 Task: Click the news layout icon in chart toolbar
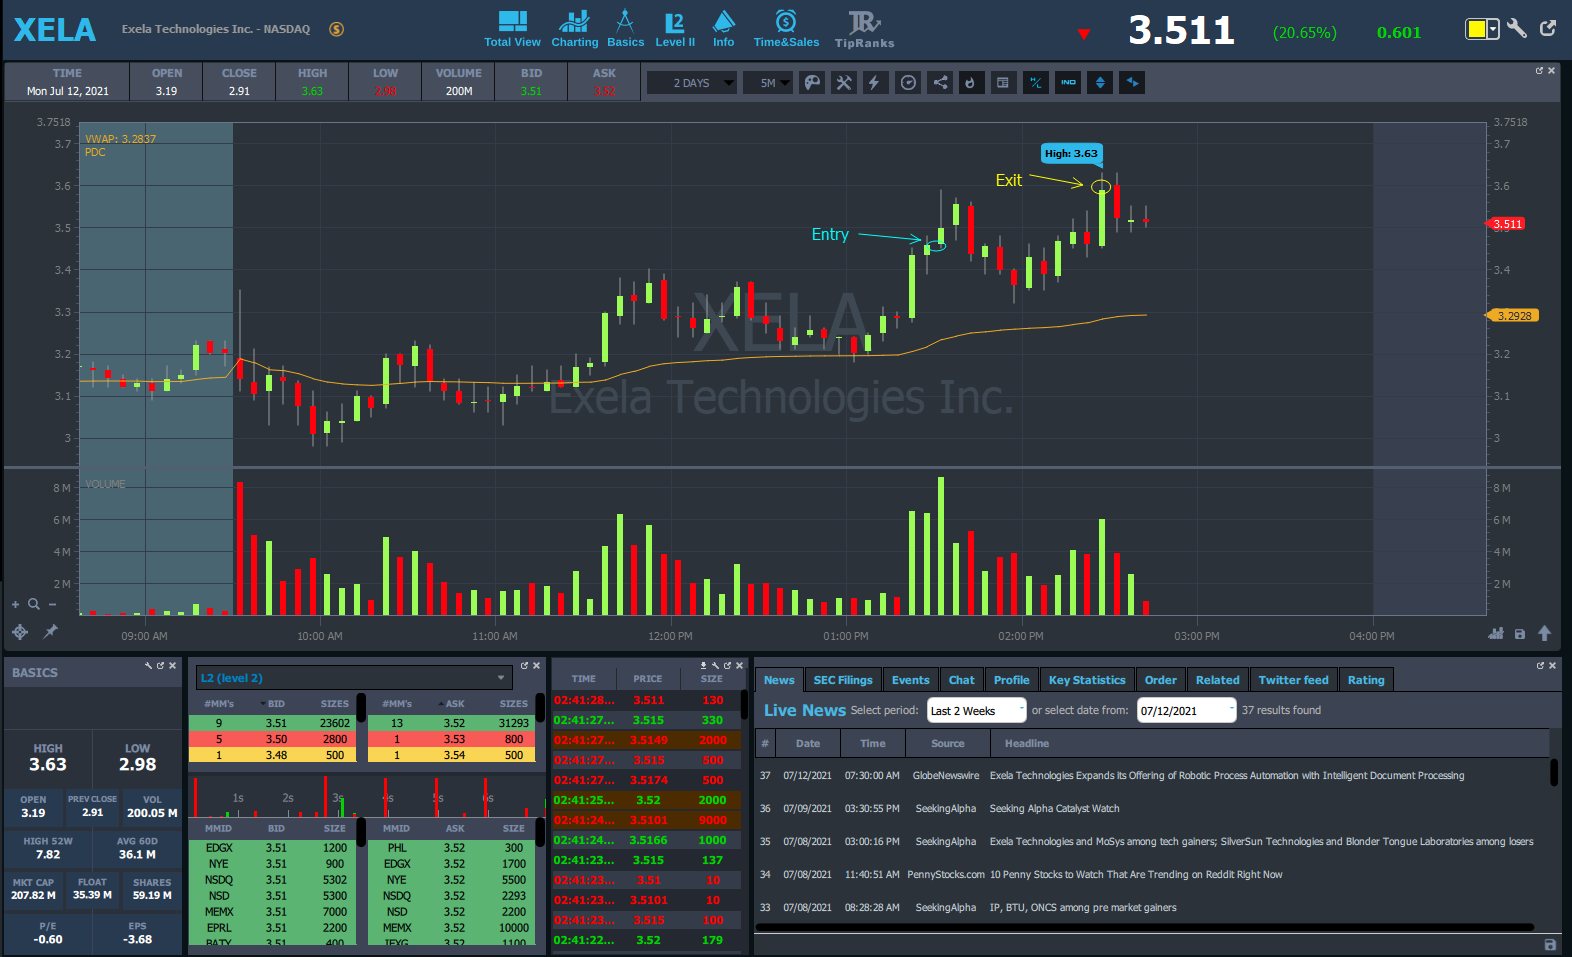tap(1003, 83)
